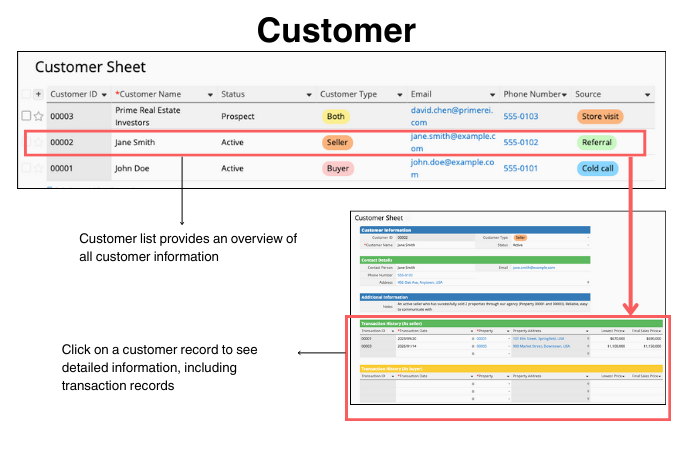Open the Customer Type column dropdown

[399, 94]
